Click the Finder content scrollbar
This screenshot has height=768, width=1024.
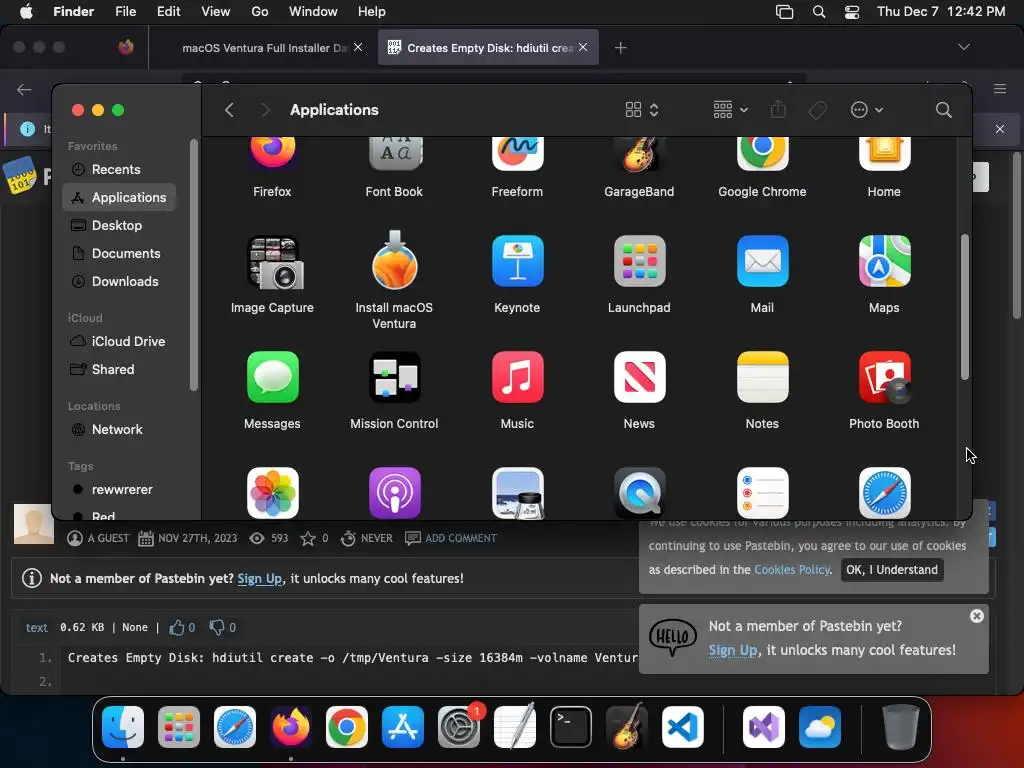pos(965,306)
